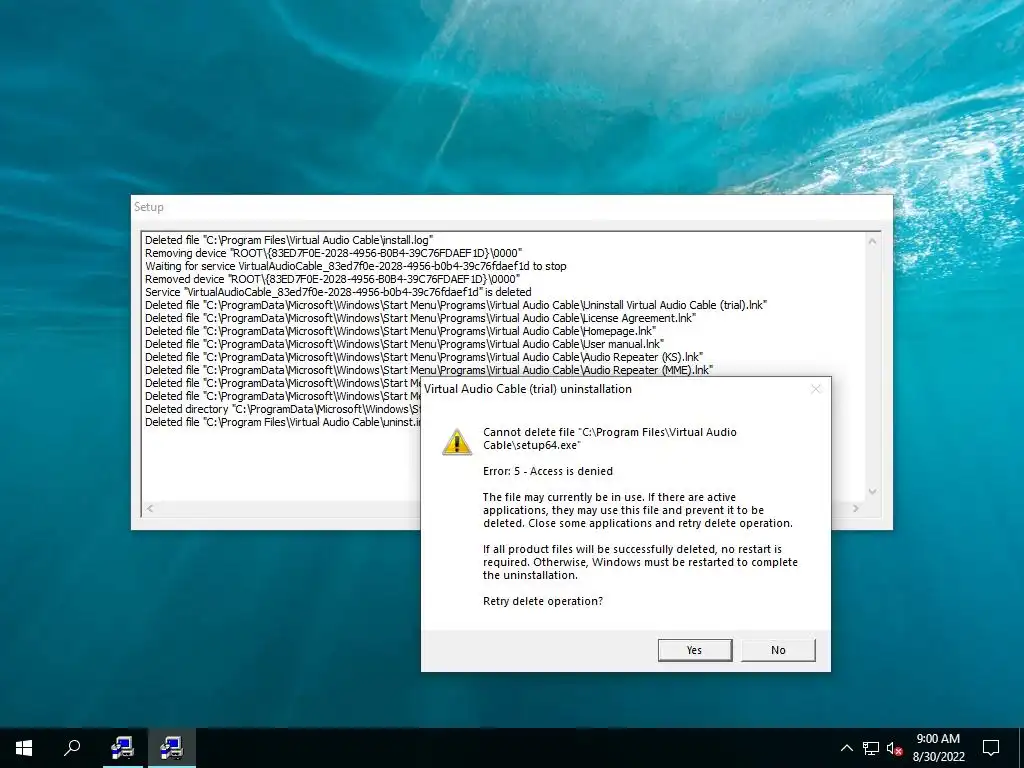Click No to skip retrying deletion

(778, 650)
